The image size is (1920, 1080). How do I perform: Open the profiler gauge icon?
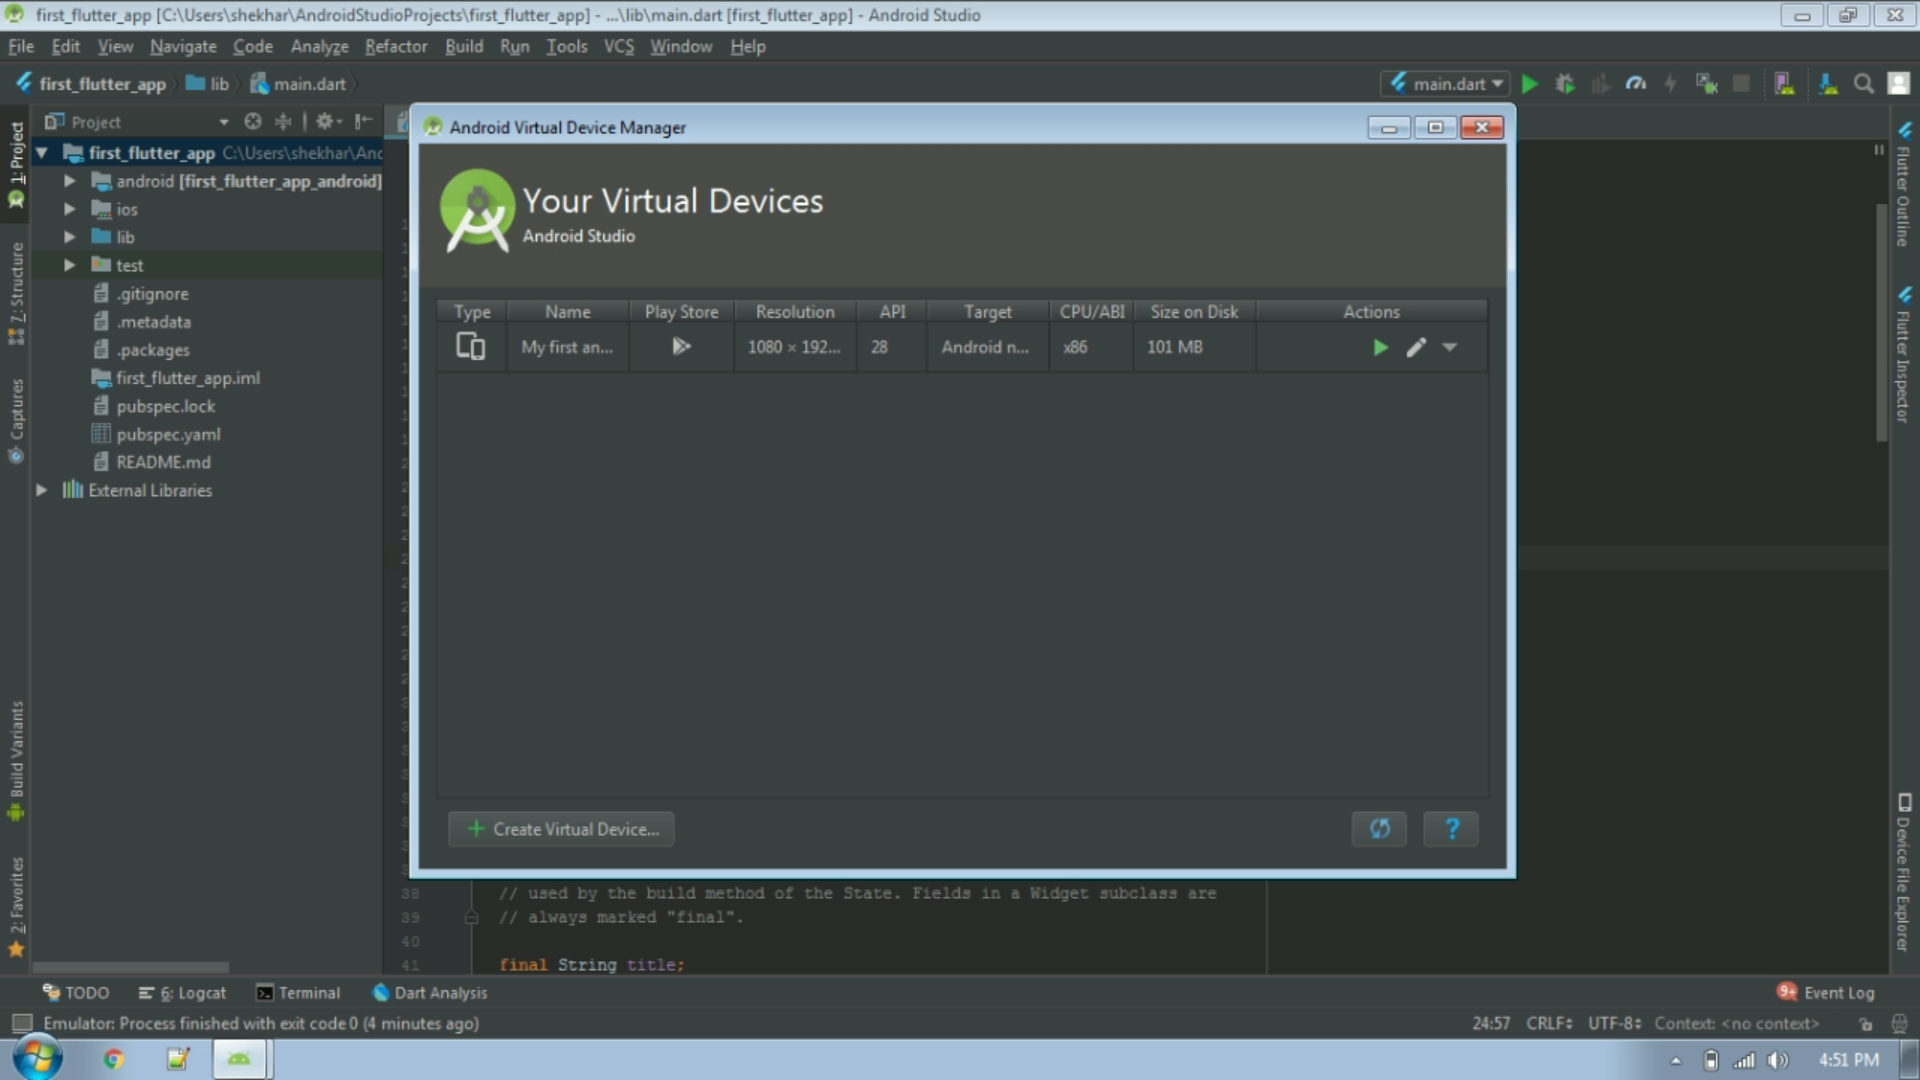(1636, 84)
